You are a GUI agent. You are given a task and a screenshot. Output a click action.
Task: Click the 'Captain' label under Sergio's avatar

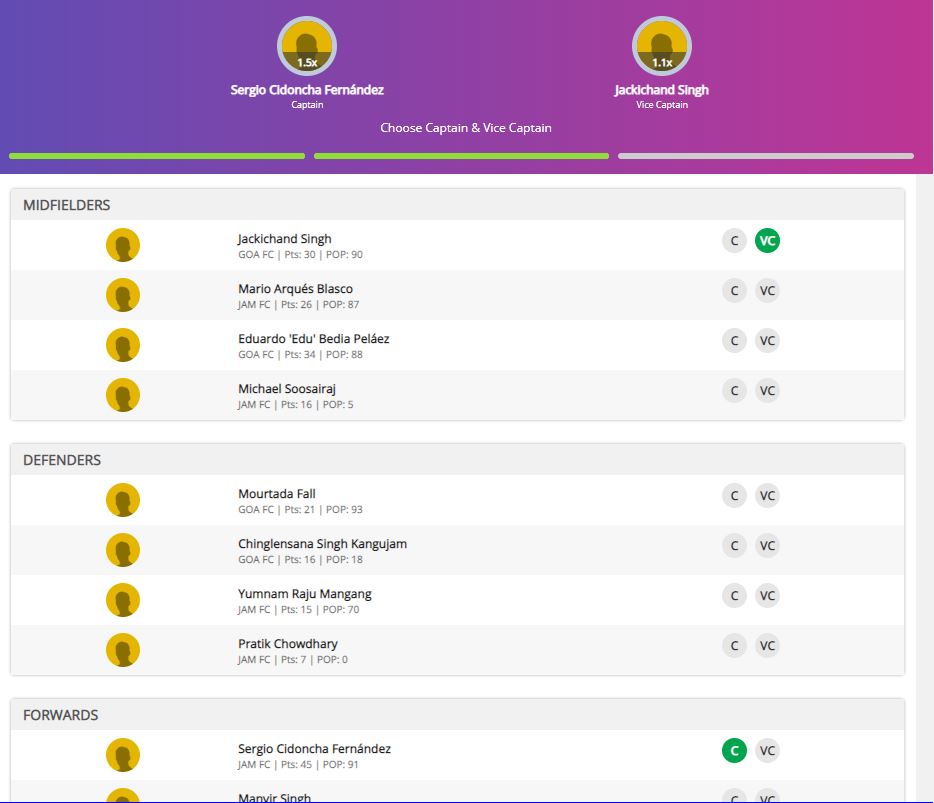click(x=307, y=105)
